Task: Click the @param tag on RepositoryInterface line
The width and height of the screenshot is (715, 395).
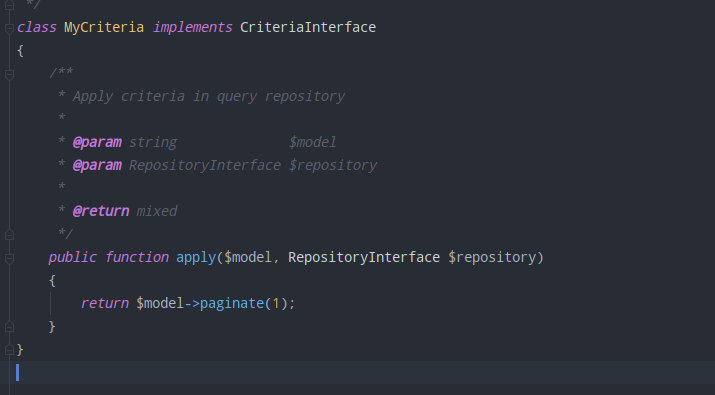Action: coord(97,165)
